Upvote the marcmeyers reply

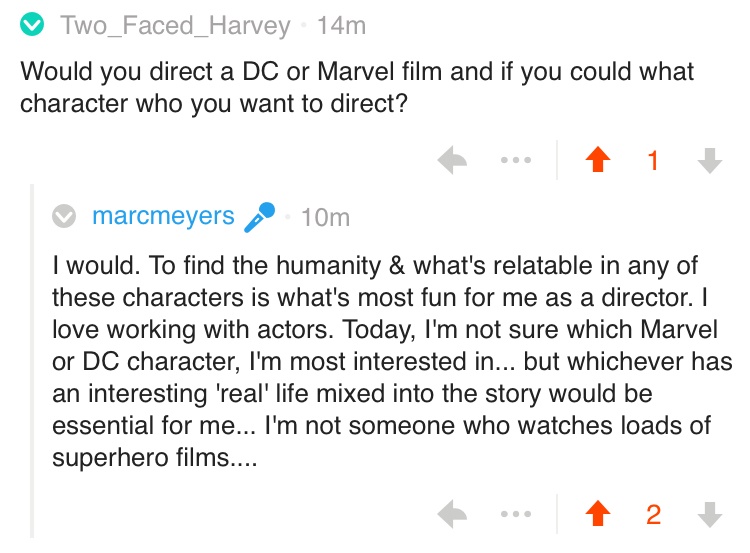tap(598, 515)
